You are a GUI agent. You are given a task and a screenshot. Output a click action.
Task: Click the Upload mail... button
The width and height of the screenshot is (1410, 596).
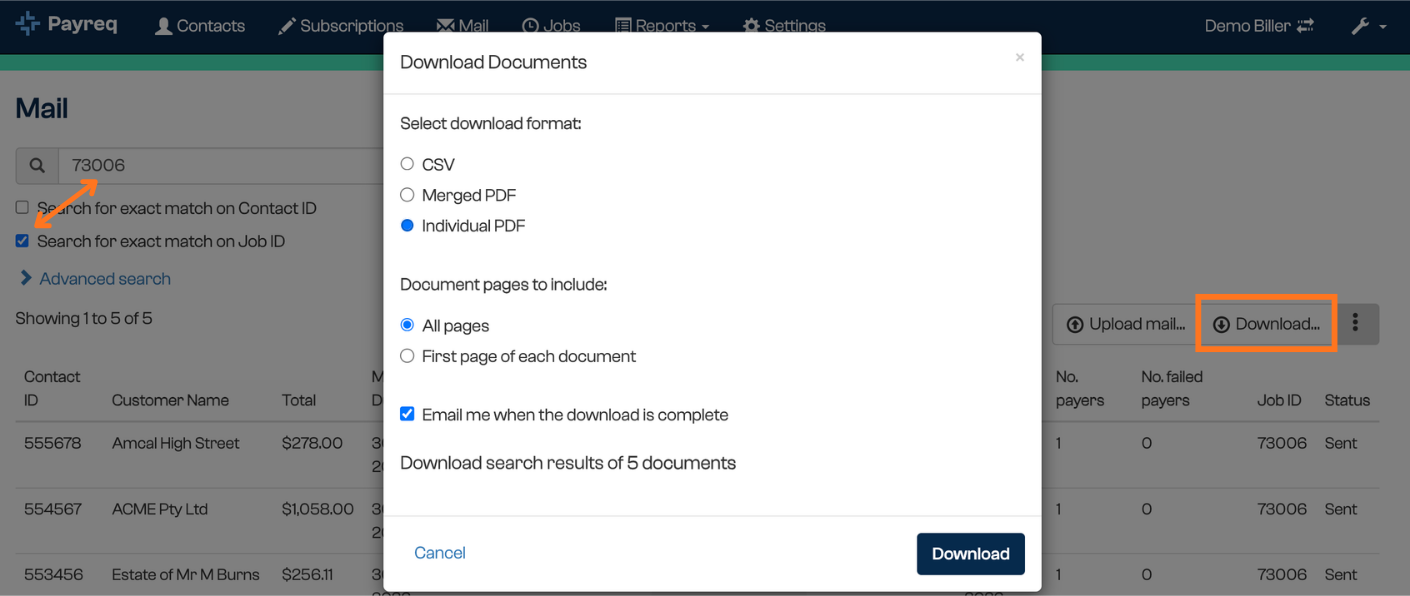pos(1126,324)
